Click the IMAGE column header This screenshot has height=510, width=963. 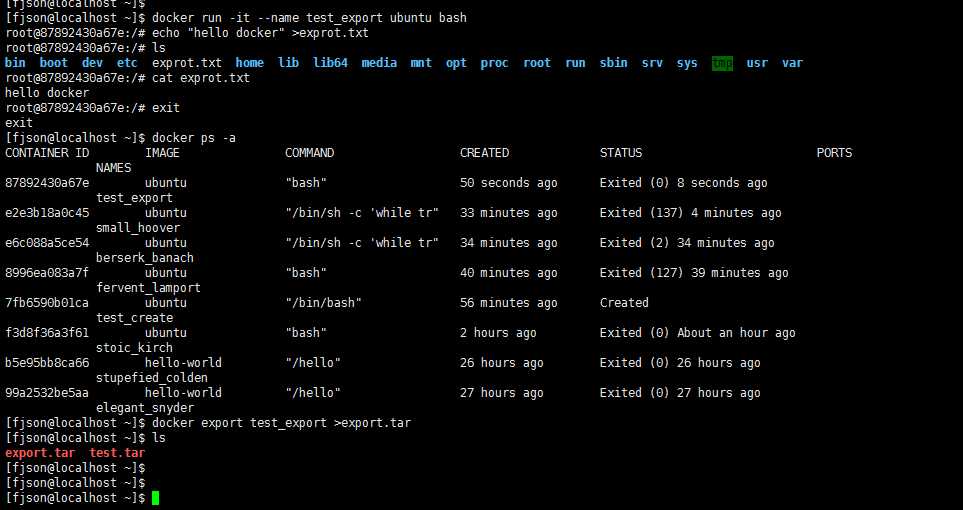[162, 153]
